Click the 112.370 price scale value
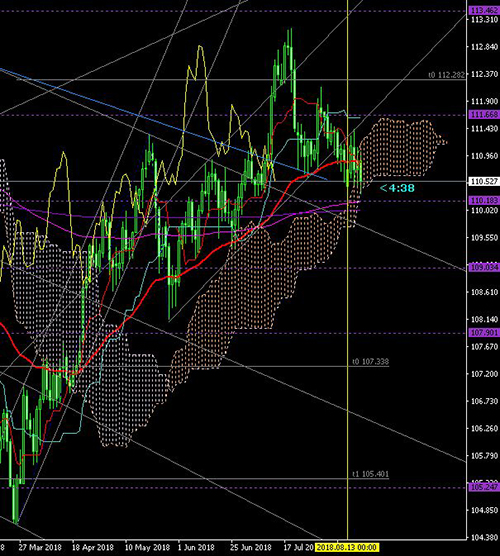Screen dimensions: 500x556 click(x=485, y=74)
